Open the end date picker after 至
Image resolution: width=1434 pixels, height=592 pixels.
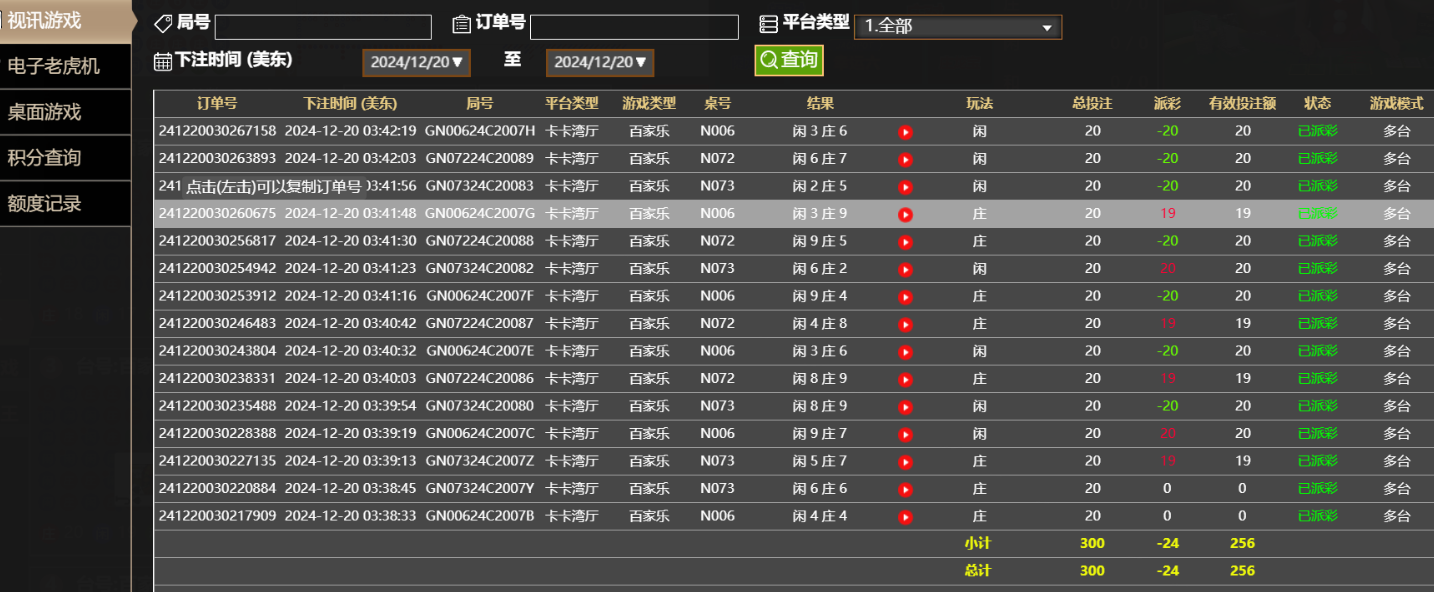(599, 61)
